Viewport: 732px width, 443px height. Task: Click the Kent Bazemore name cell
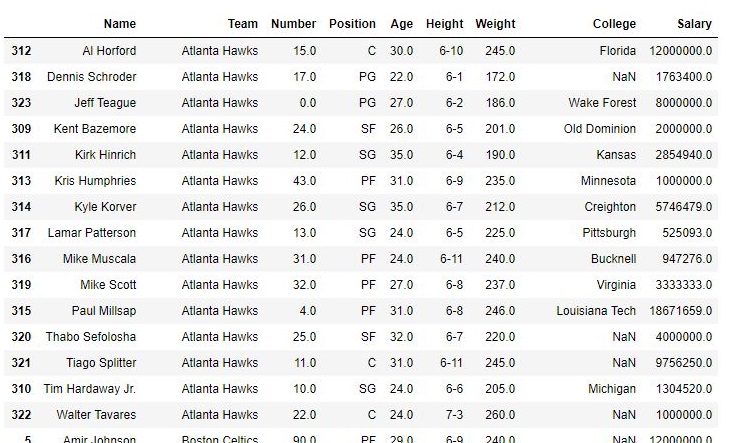click(95, 129)
